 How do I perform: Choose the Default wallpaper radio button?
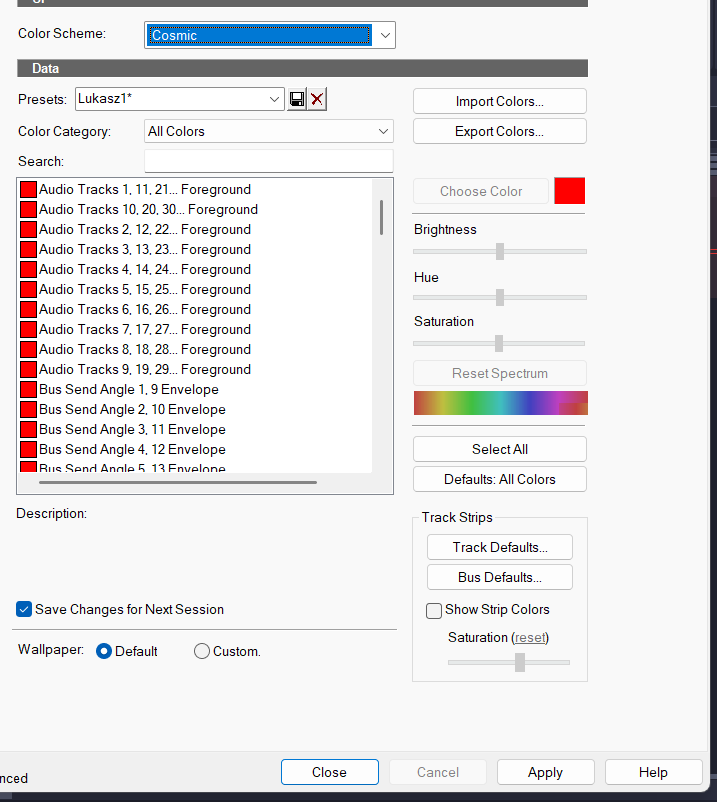(x=104, y=651)
